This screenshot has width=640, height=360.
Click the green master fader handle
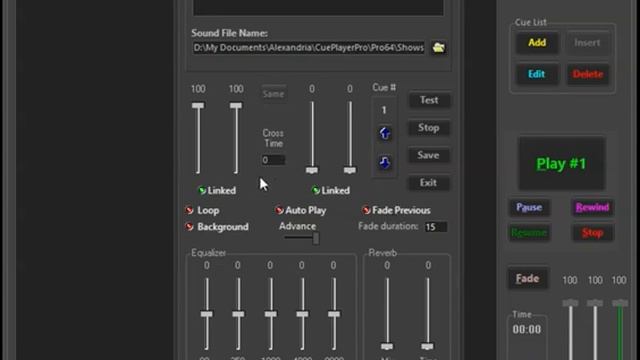(x=620, y=303)
